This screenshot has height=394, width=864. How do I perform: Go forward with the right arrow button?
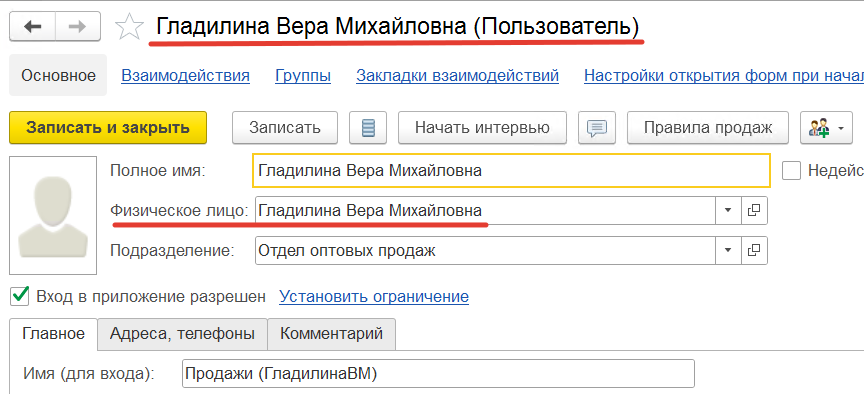coord(78,27)
